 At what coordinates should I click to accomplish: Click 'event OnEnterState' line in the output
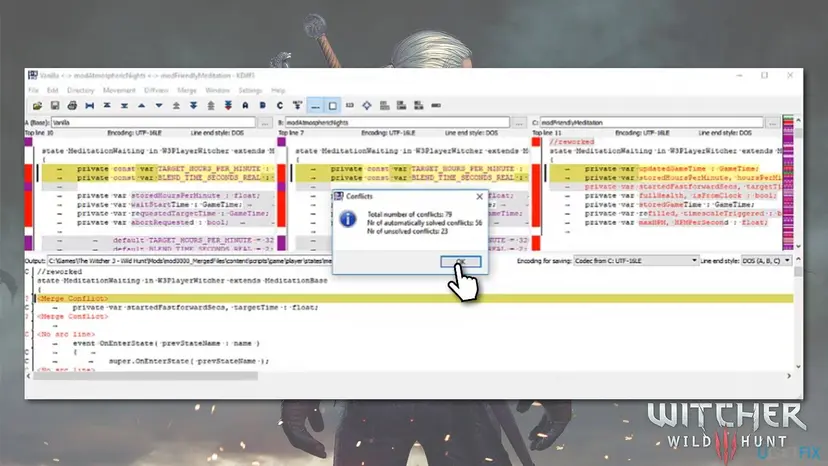coord(166,343)
